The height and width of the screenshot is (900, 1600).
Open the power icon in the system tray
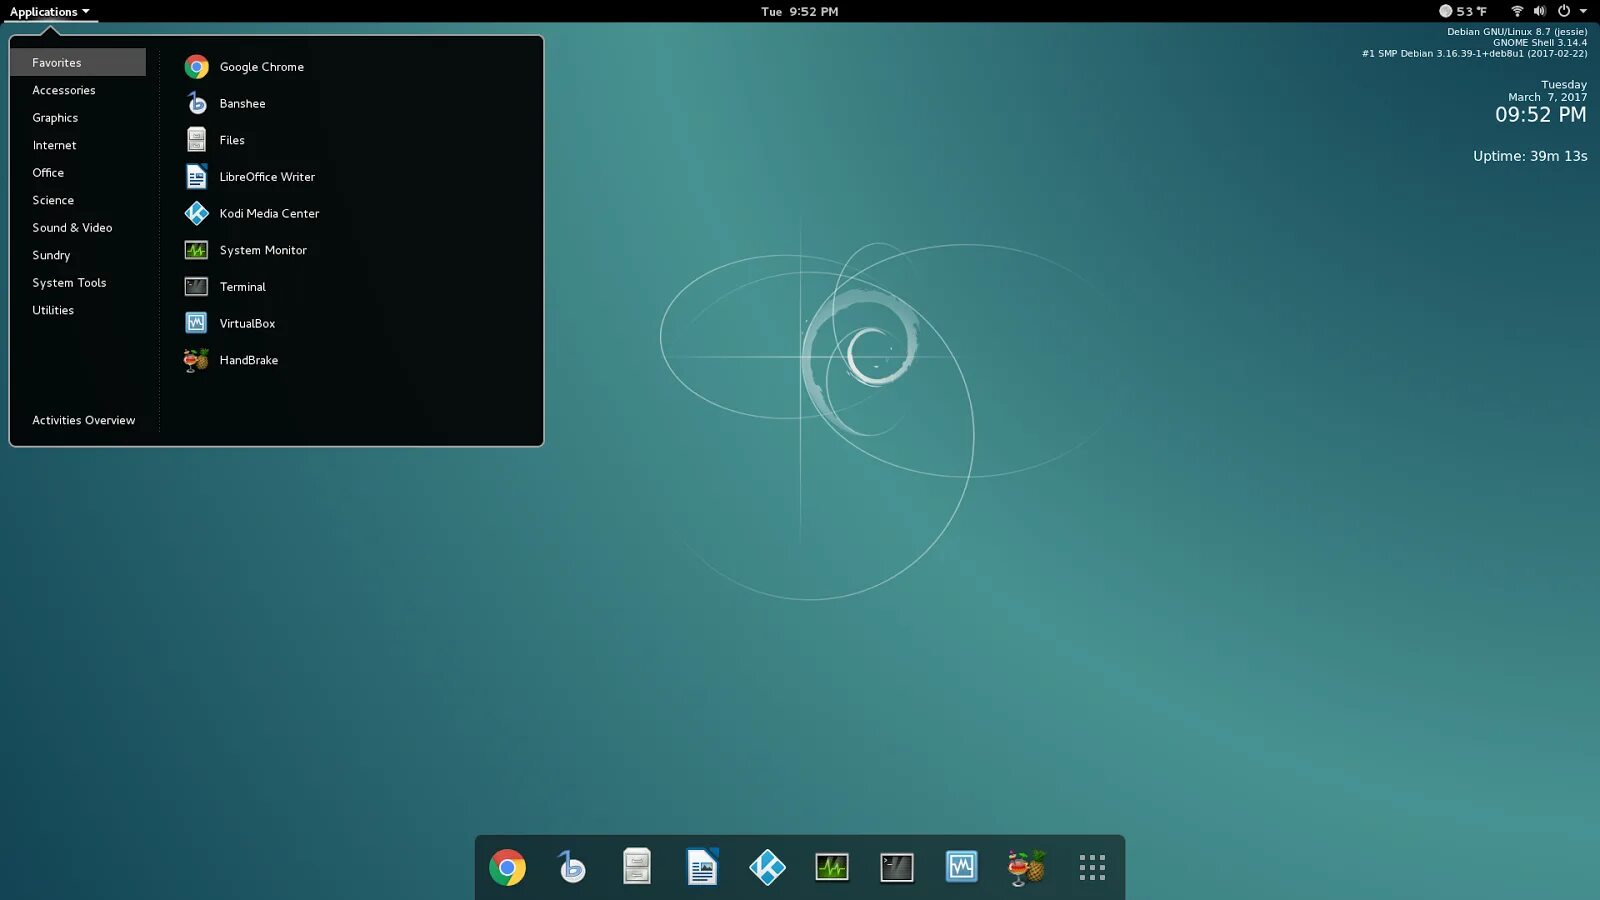pyautogui.click(x=1561, y=11)
